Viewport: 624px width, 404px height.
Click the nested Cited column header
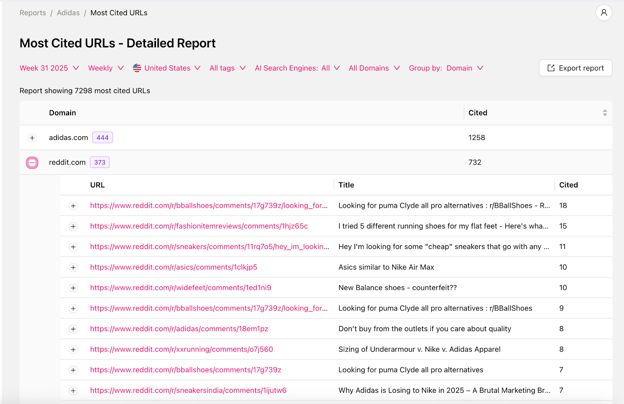[x=568, y=185]
